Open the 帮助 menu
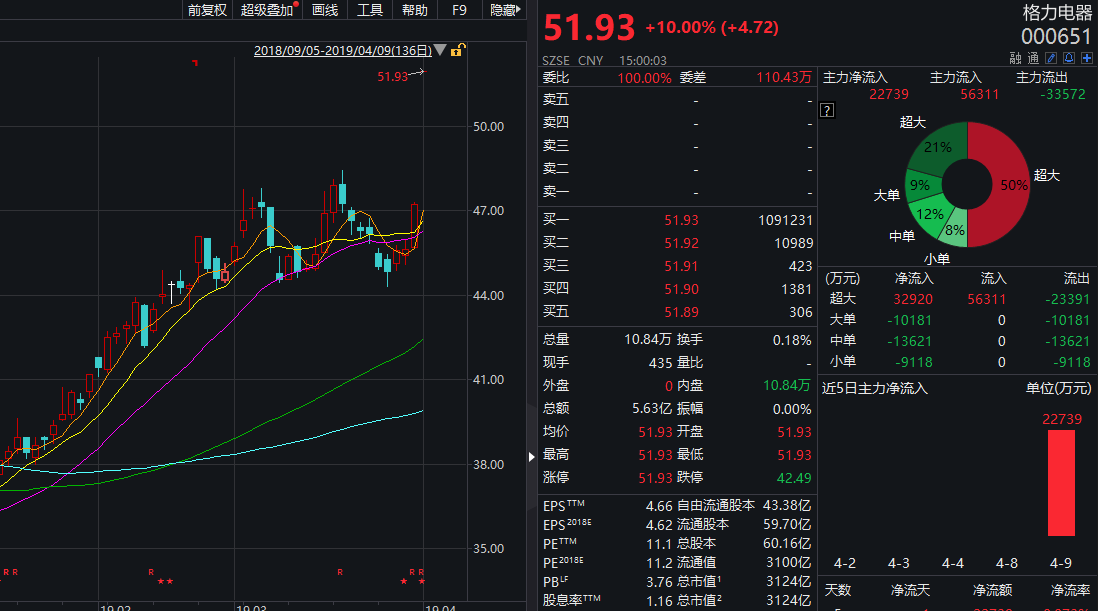Viewport: 1098px width, 611px height. [x=414, y=10]
